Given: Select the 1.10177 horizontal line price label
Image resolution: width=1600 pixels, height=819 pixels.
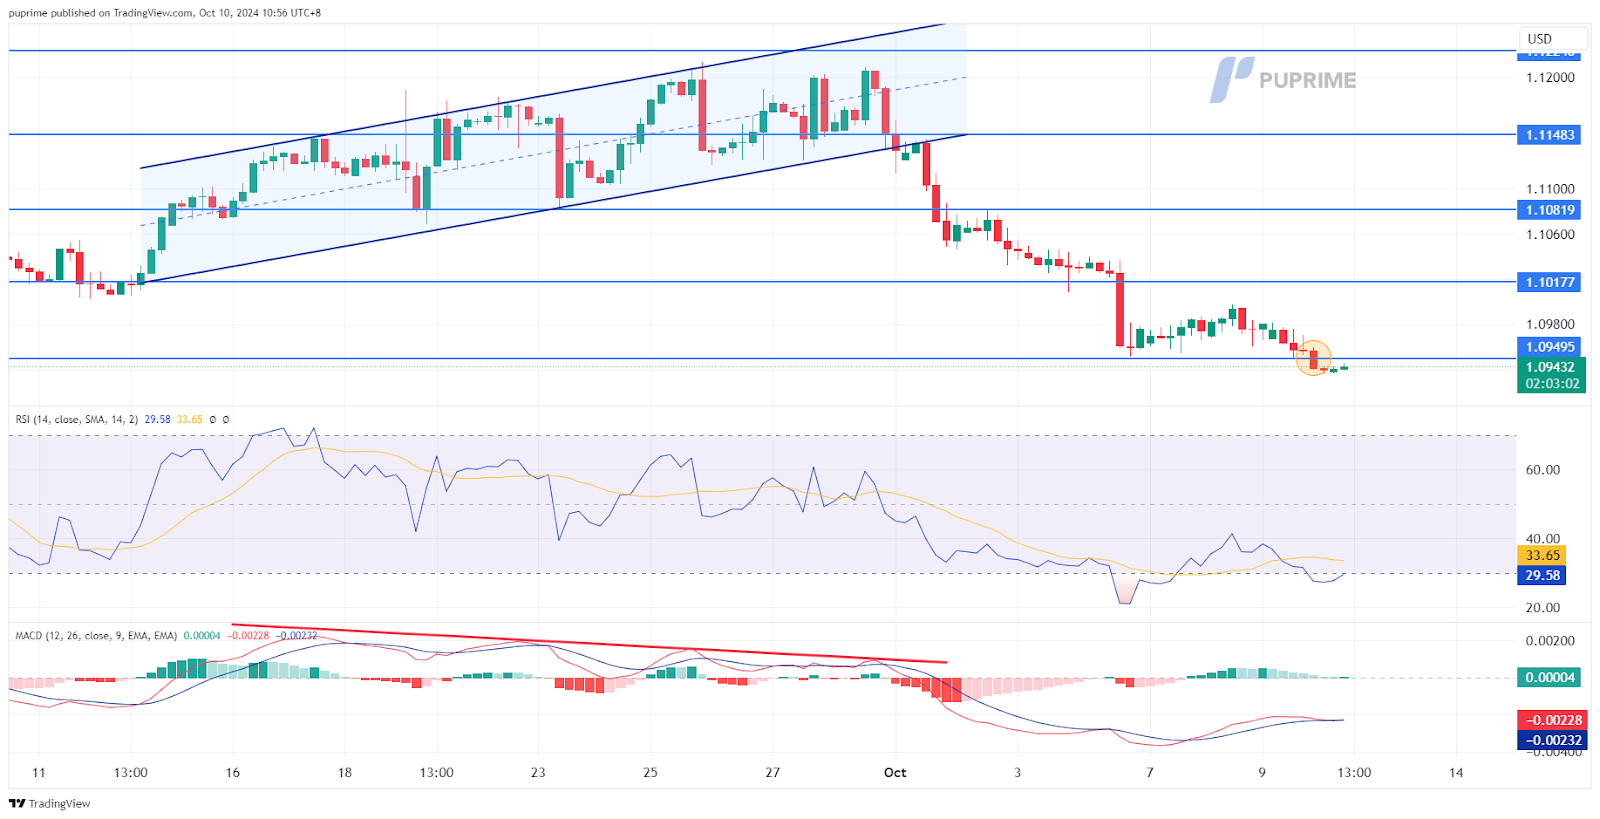Looking at the screenshot, I should tap(1549, 282).
